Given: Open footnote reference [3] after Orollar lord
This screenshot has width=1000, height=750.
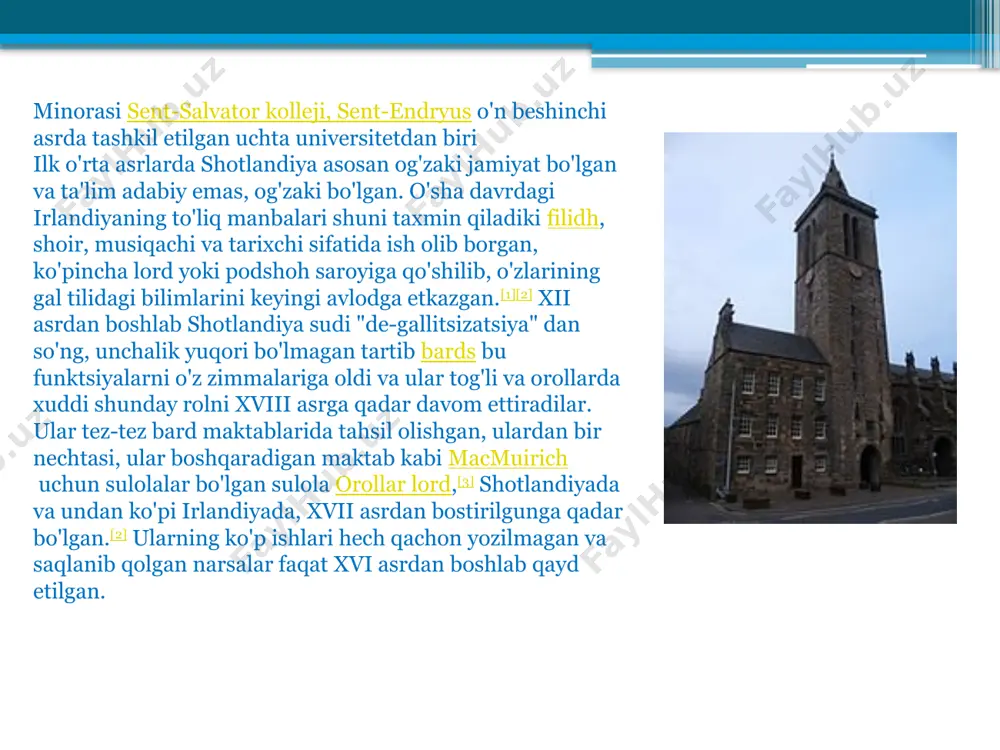Looking at the screenshot, I should [x=466, y=482].
